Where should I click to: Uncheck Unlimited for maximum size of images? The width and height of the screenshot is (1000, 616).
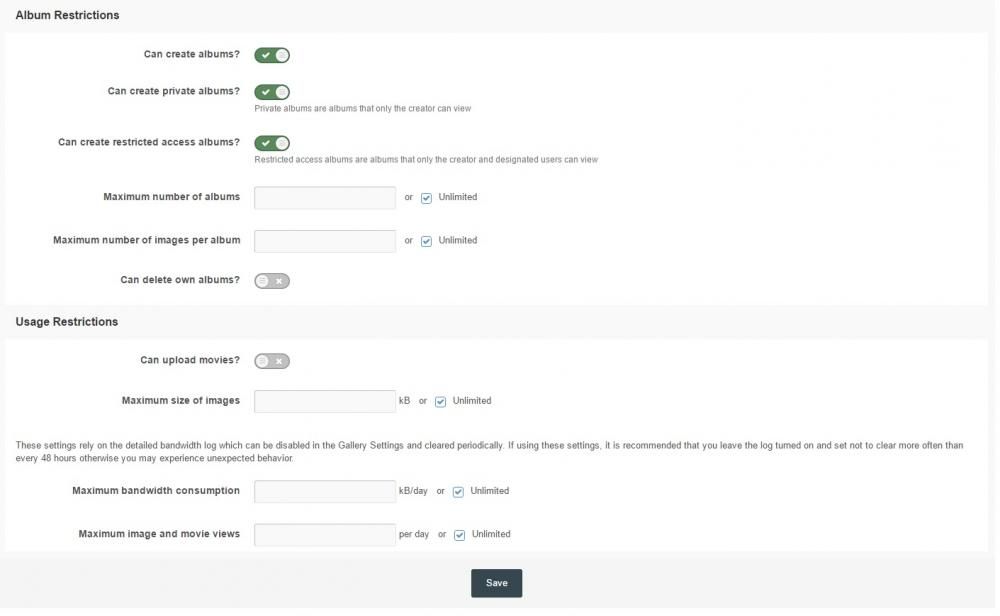pos(441,402)
